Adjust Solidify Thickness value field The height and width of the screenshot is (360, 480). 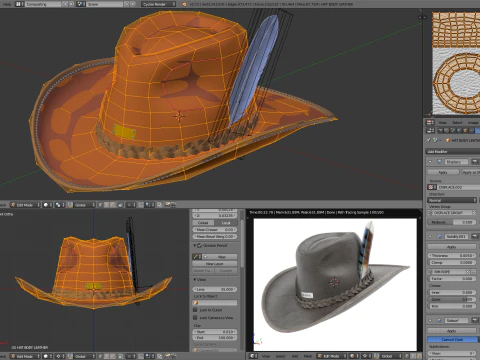pos(452,256)
